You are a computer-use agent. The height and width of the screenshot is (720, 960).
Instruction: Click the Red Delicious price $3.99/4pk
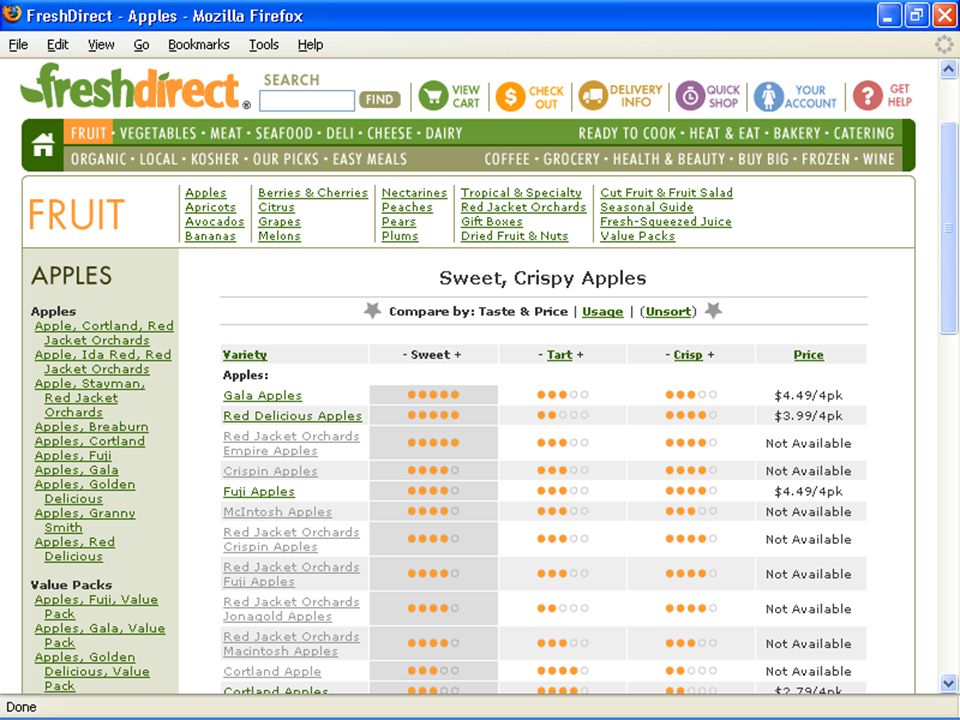pyautogui.click(x=808, y=416)
